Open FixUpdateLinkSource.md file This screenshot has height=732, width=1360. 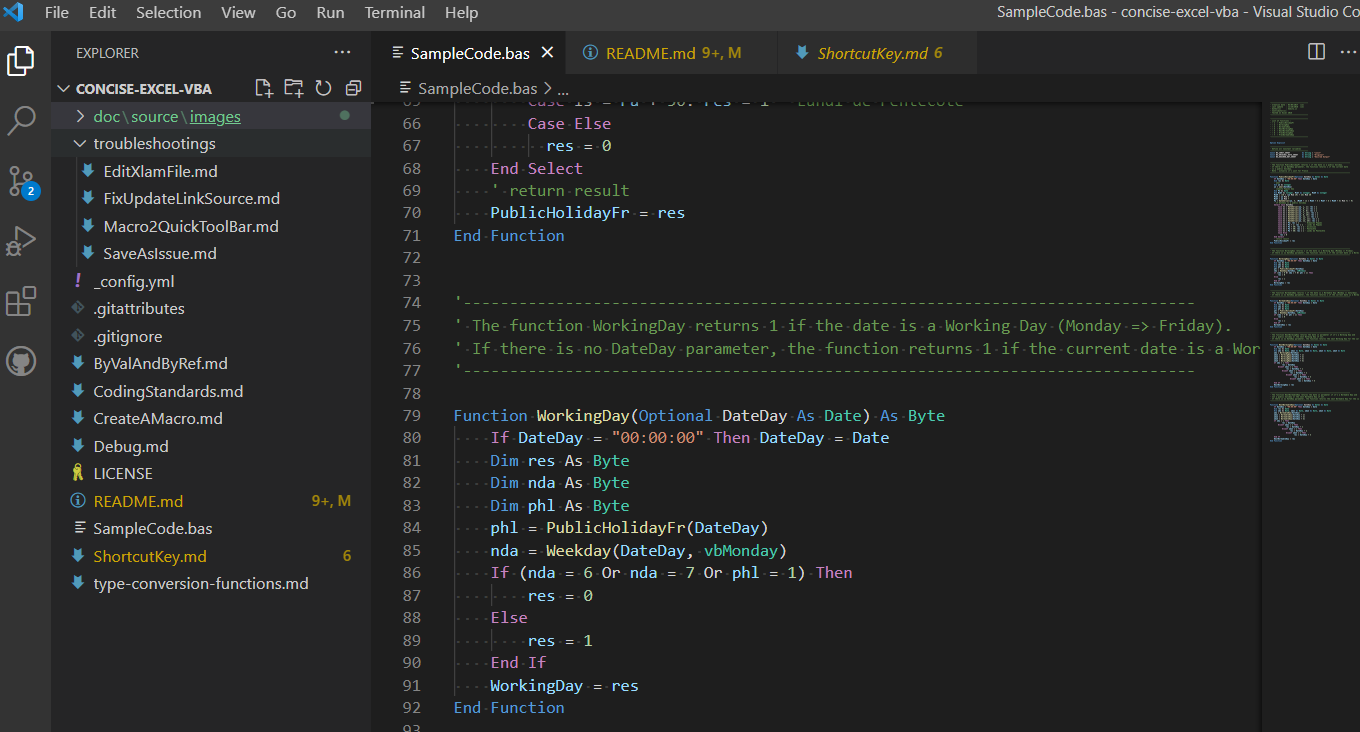tap(211, 199)
